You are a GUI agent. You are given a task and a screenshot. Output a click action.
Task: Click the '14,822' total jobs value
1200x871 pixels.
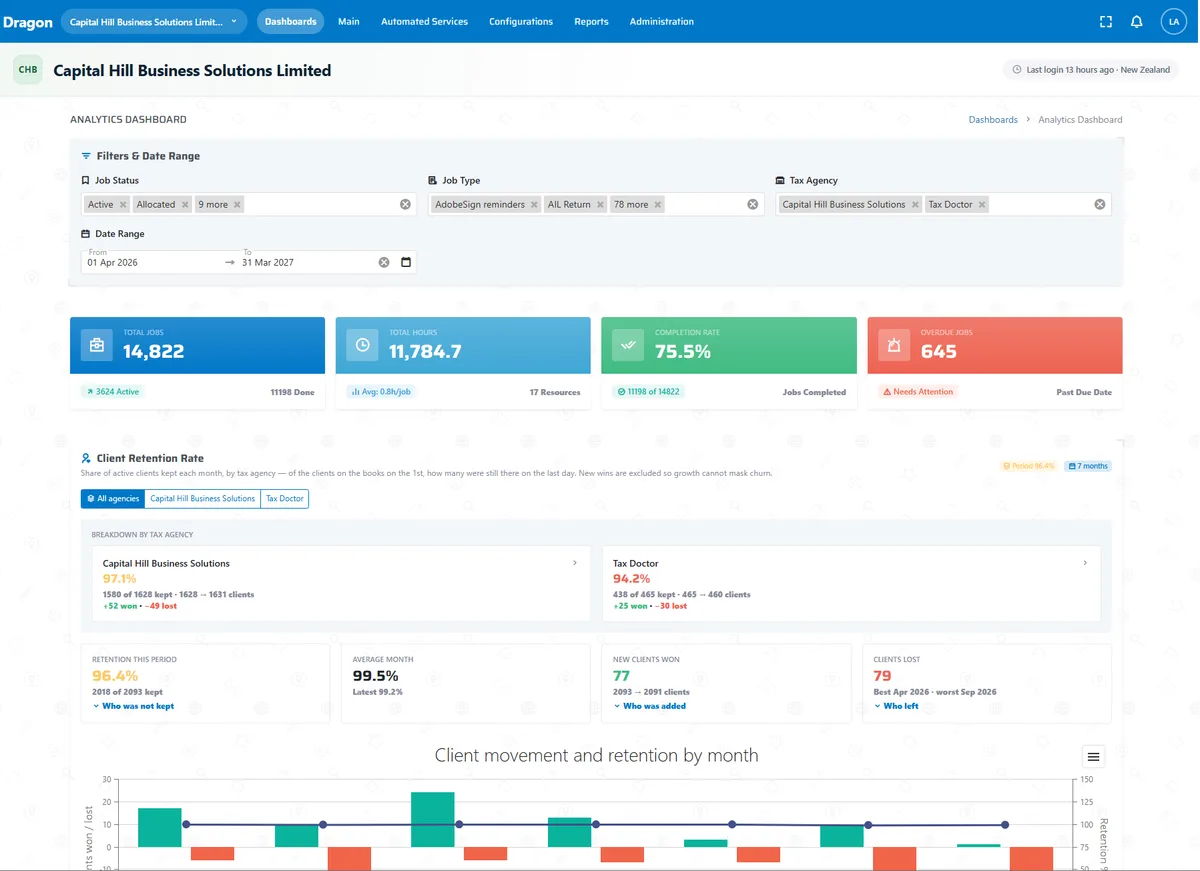tap(154, 352)
